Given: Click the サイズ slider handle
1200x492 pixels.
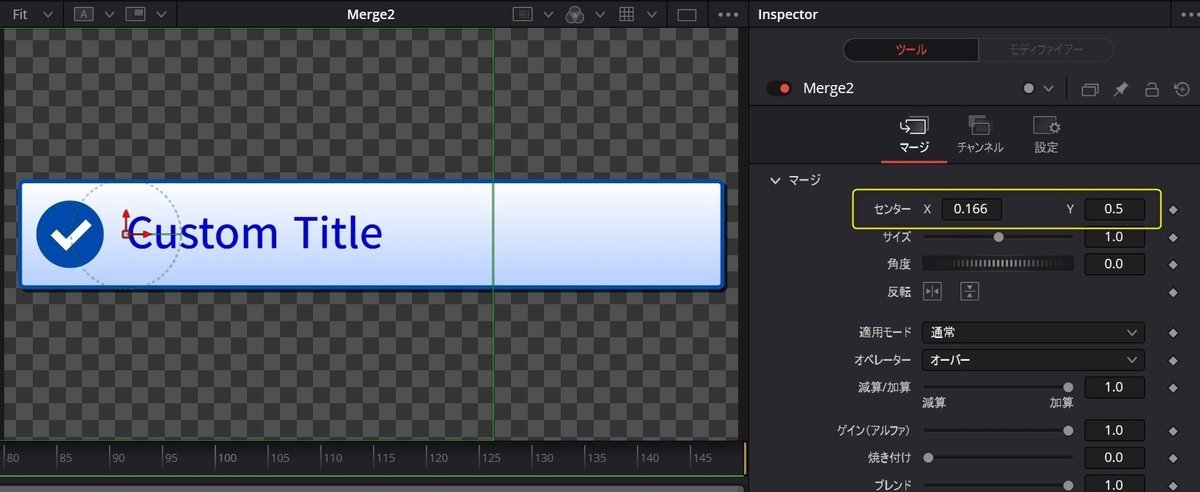Looking at the screenshot, I should coord(998,237).
